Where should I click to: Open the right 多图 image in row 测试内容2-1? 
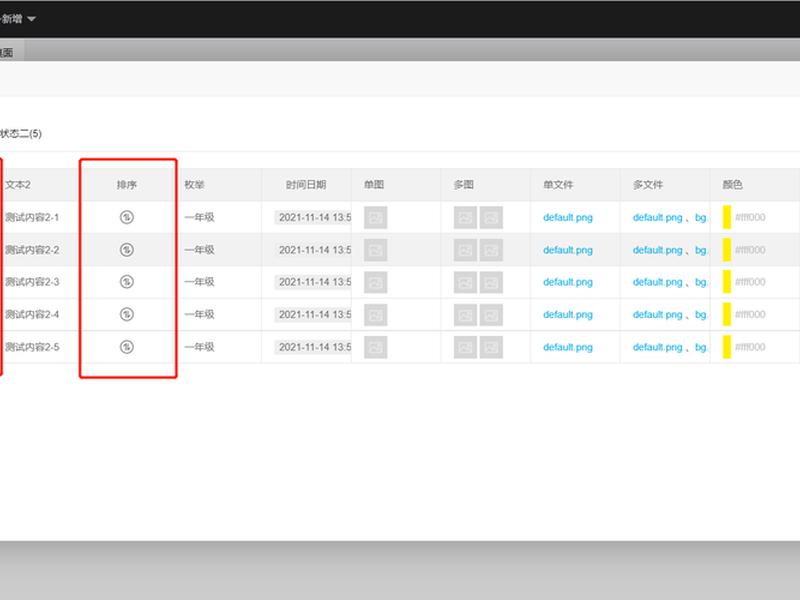tap(491, 217)
